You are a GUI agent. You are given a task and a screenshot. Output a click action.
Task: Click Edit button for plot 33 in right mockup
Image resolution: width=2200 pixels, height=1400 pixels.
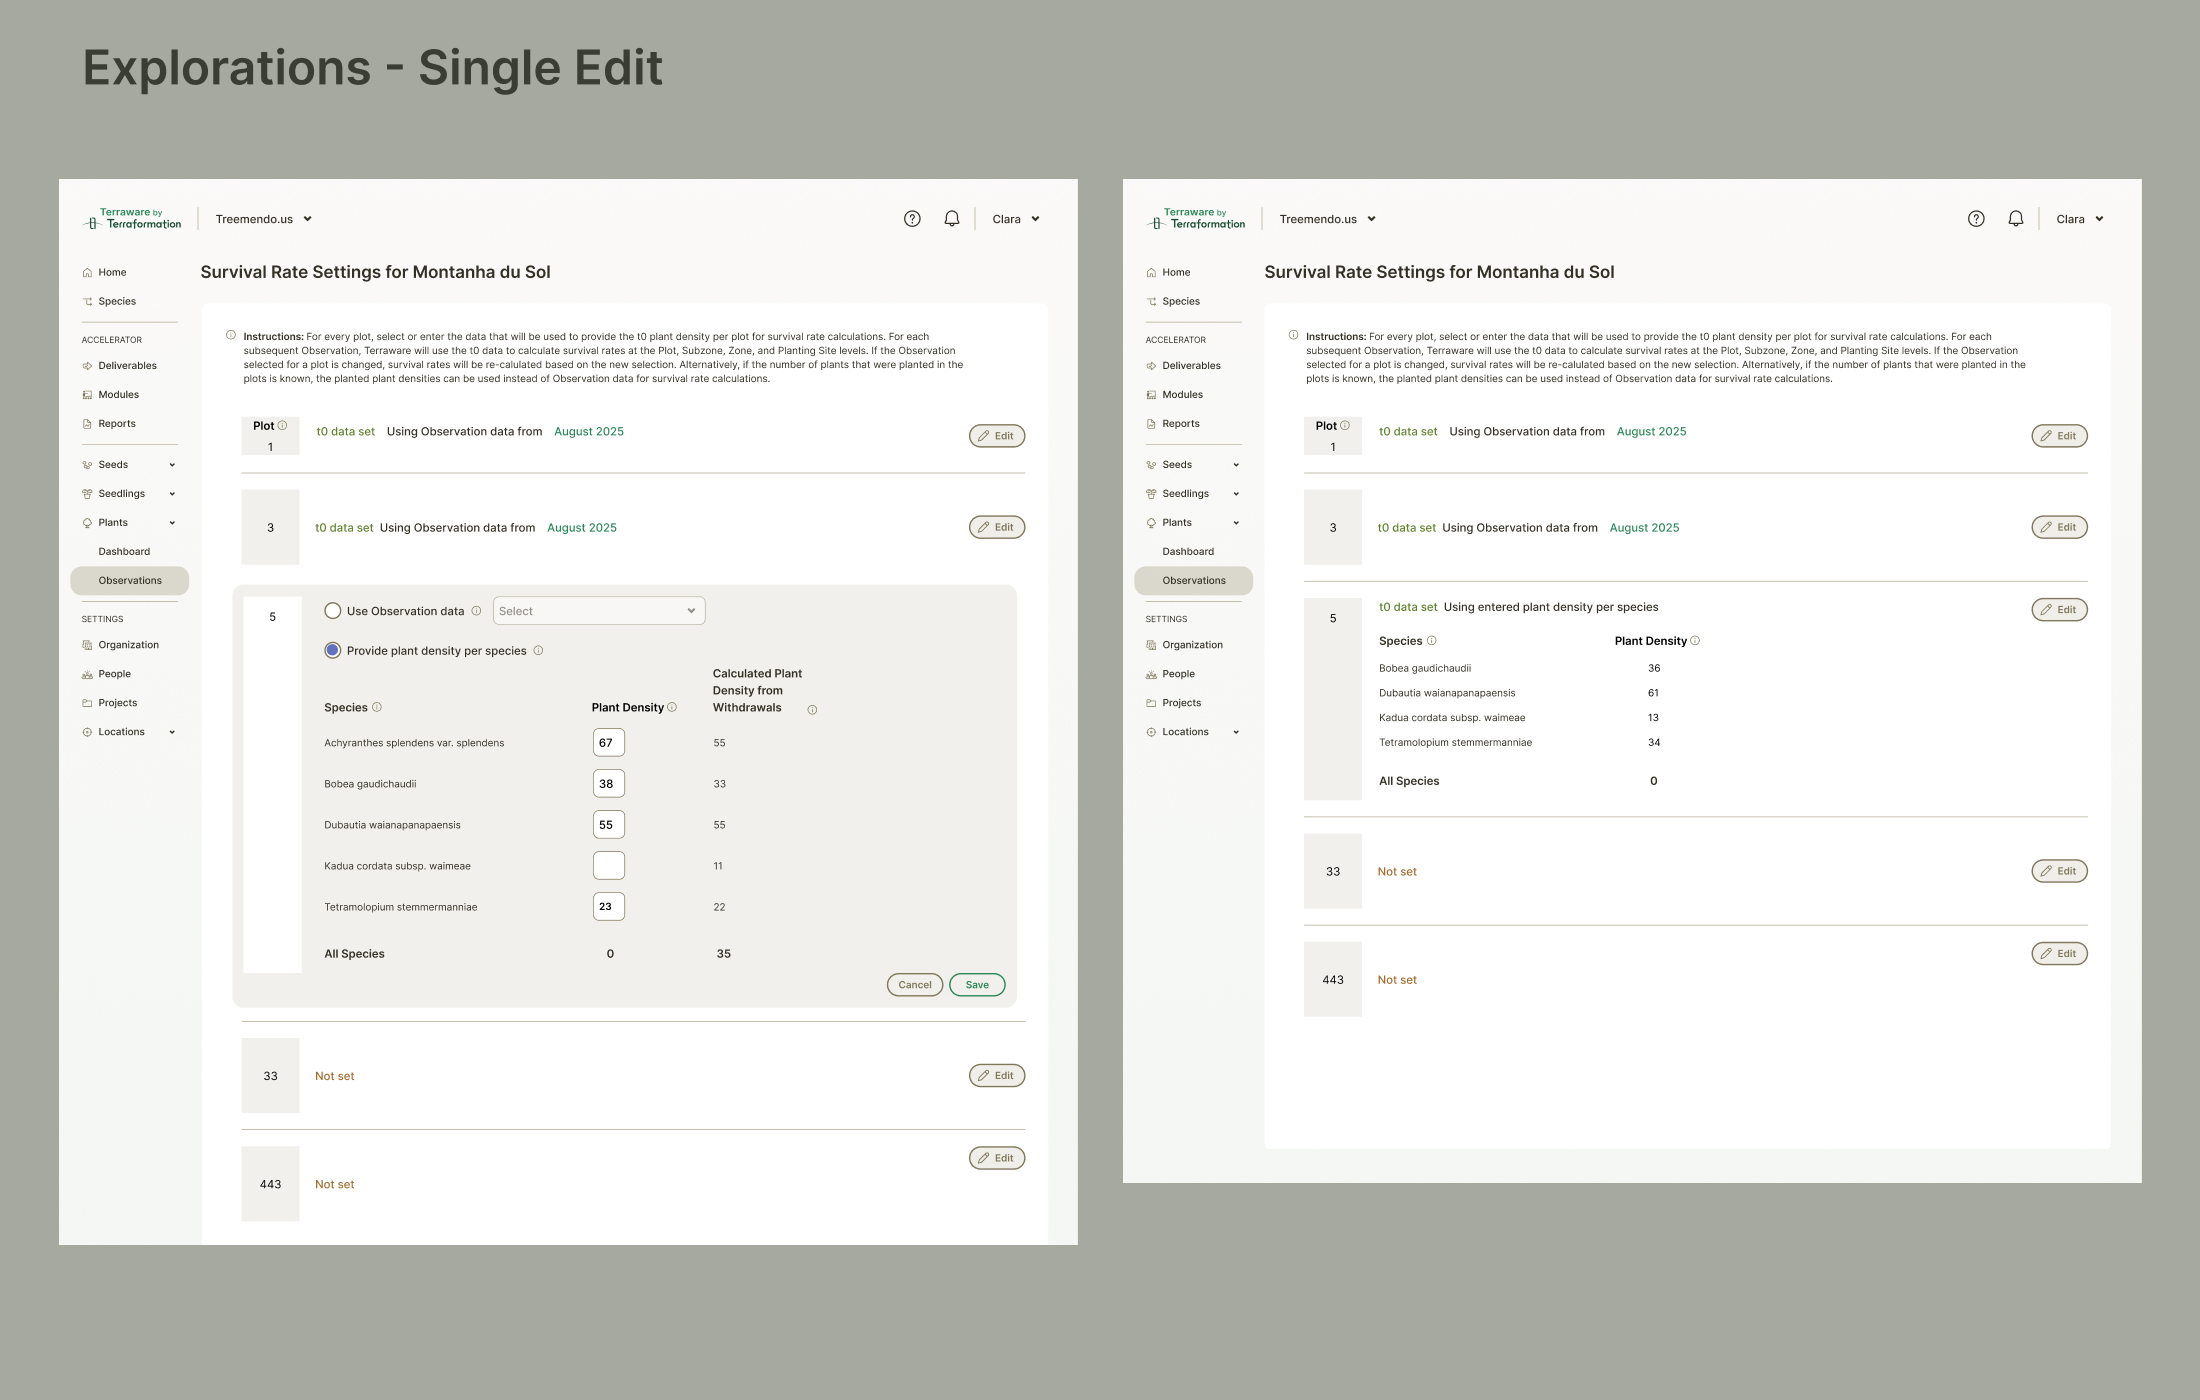pyautogui.click(x=2059, y=871)
